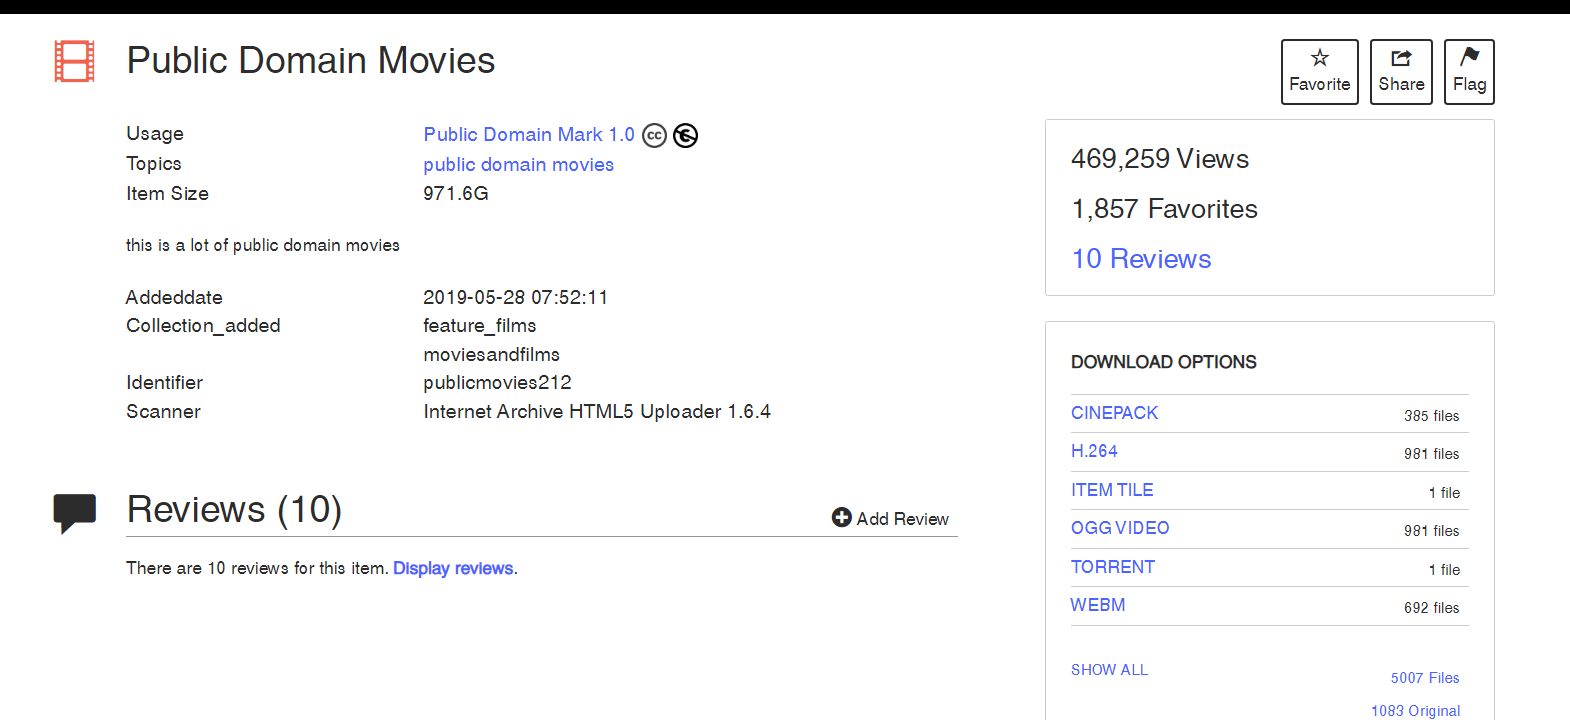Click the item size value 971.6G
The width and height of the screenshot is (1570, 720).
coord(456,193)
